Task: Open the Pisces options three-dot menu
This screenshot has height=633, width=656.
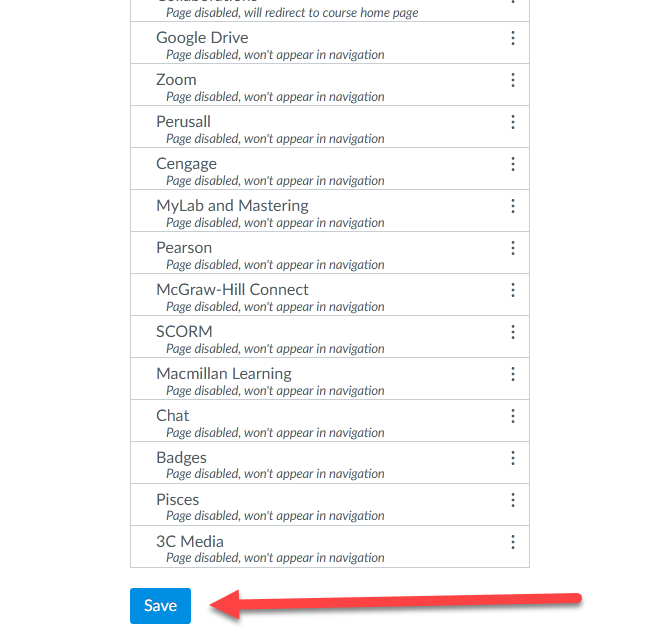Action: click(x=513, y=500)
